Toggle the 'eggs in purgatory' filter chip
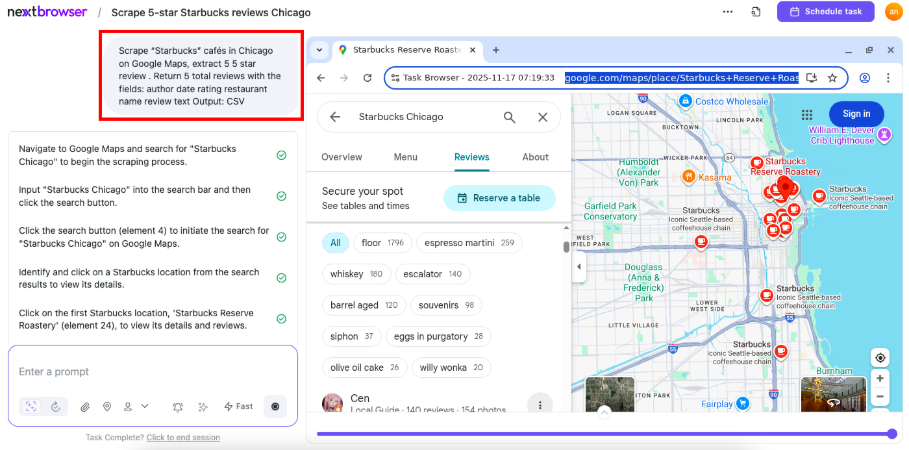Image resolution: width=909 pixels, height=450 pixels. point(438,336)
